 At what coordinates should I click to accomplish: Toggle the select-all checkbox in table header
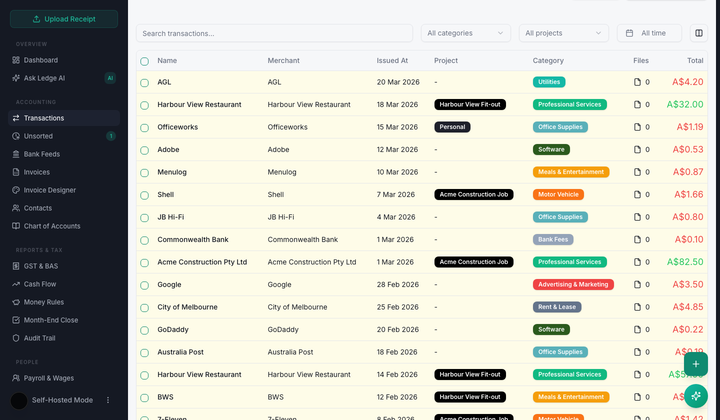144,61
